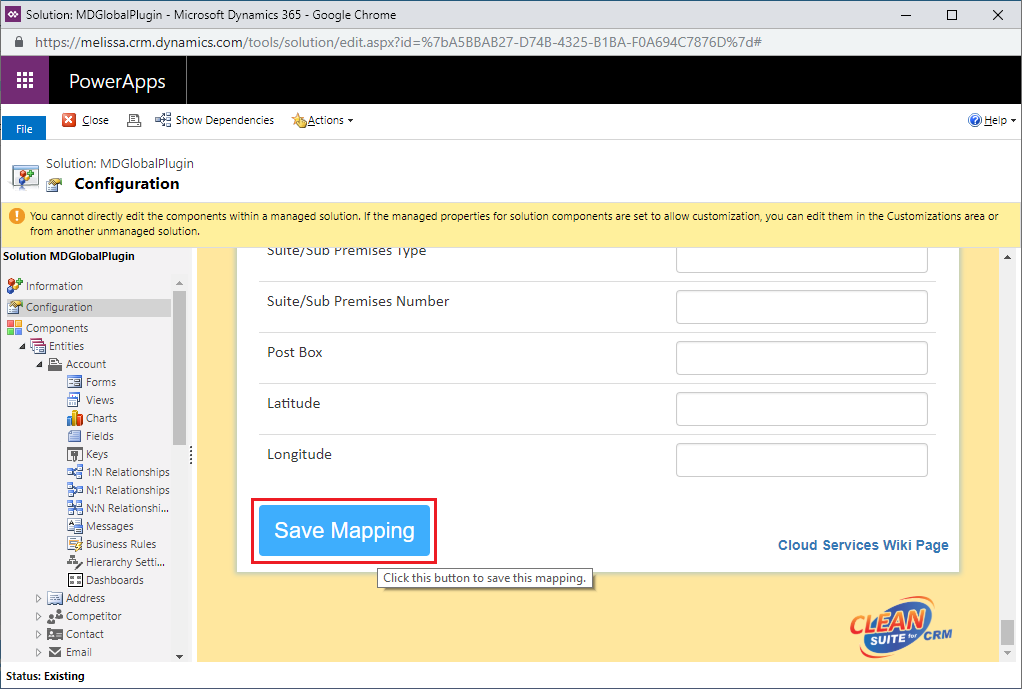This screenshot has height=689, width=1022.
Task: Click the main panel scroll up arrow
Action: tap(1008, 257)
